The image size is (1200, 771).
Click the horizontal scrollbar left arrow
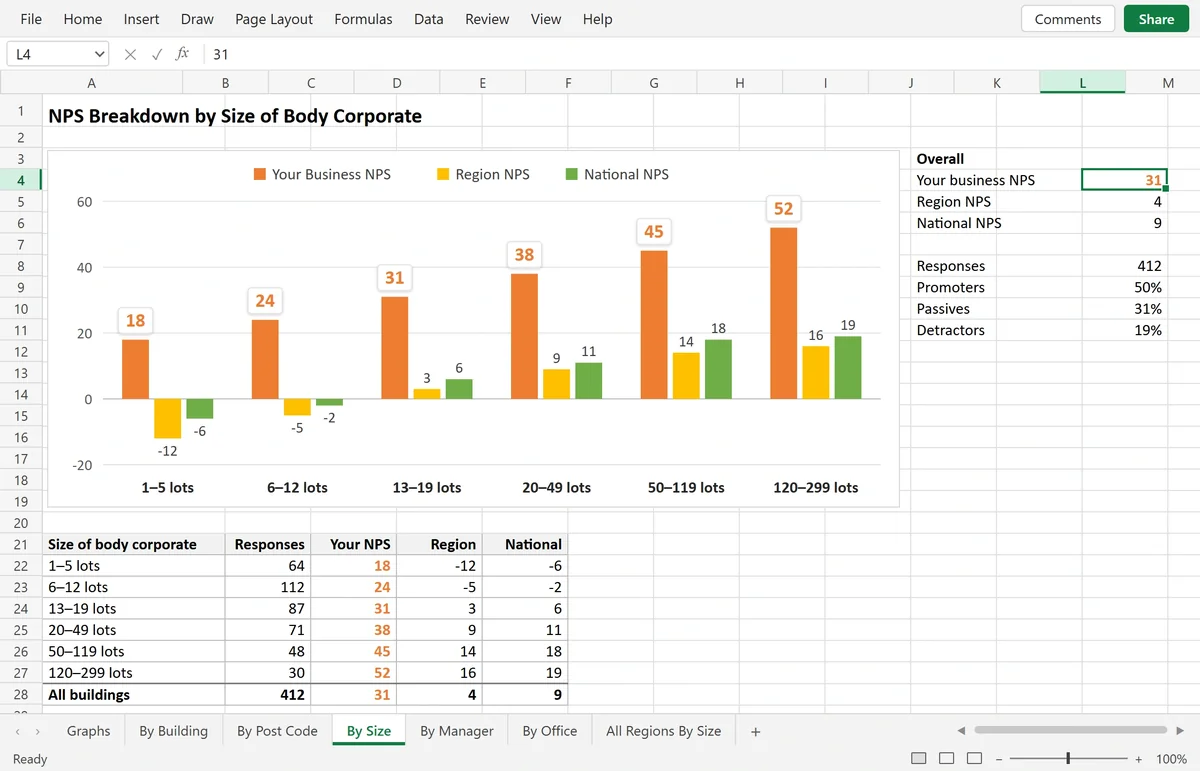(962, 731)
